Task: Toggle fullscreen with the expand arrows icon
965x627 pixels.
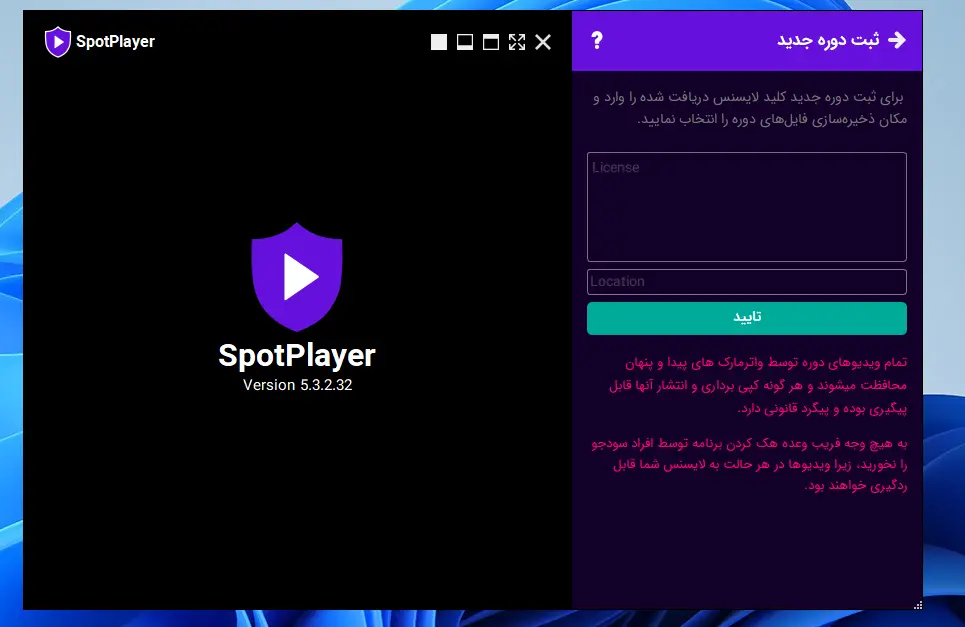Action: 517,42
